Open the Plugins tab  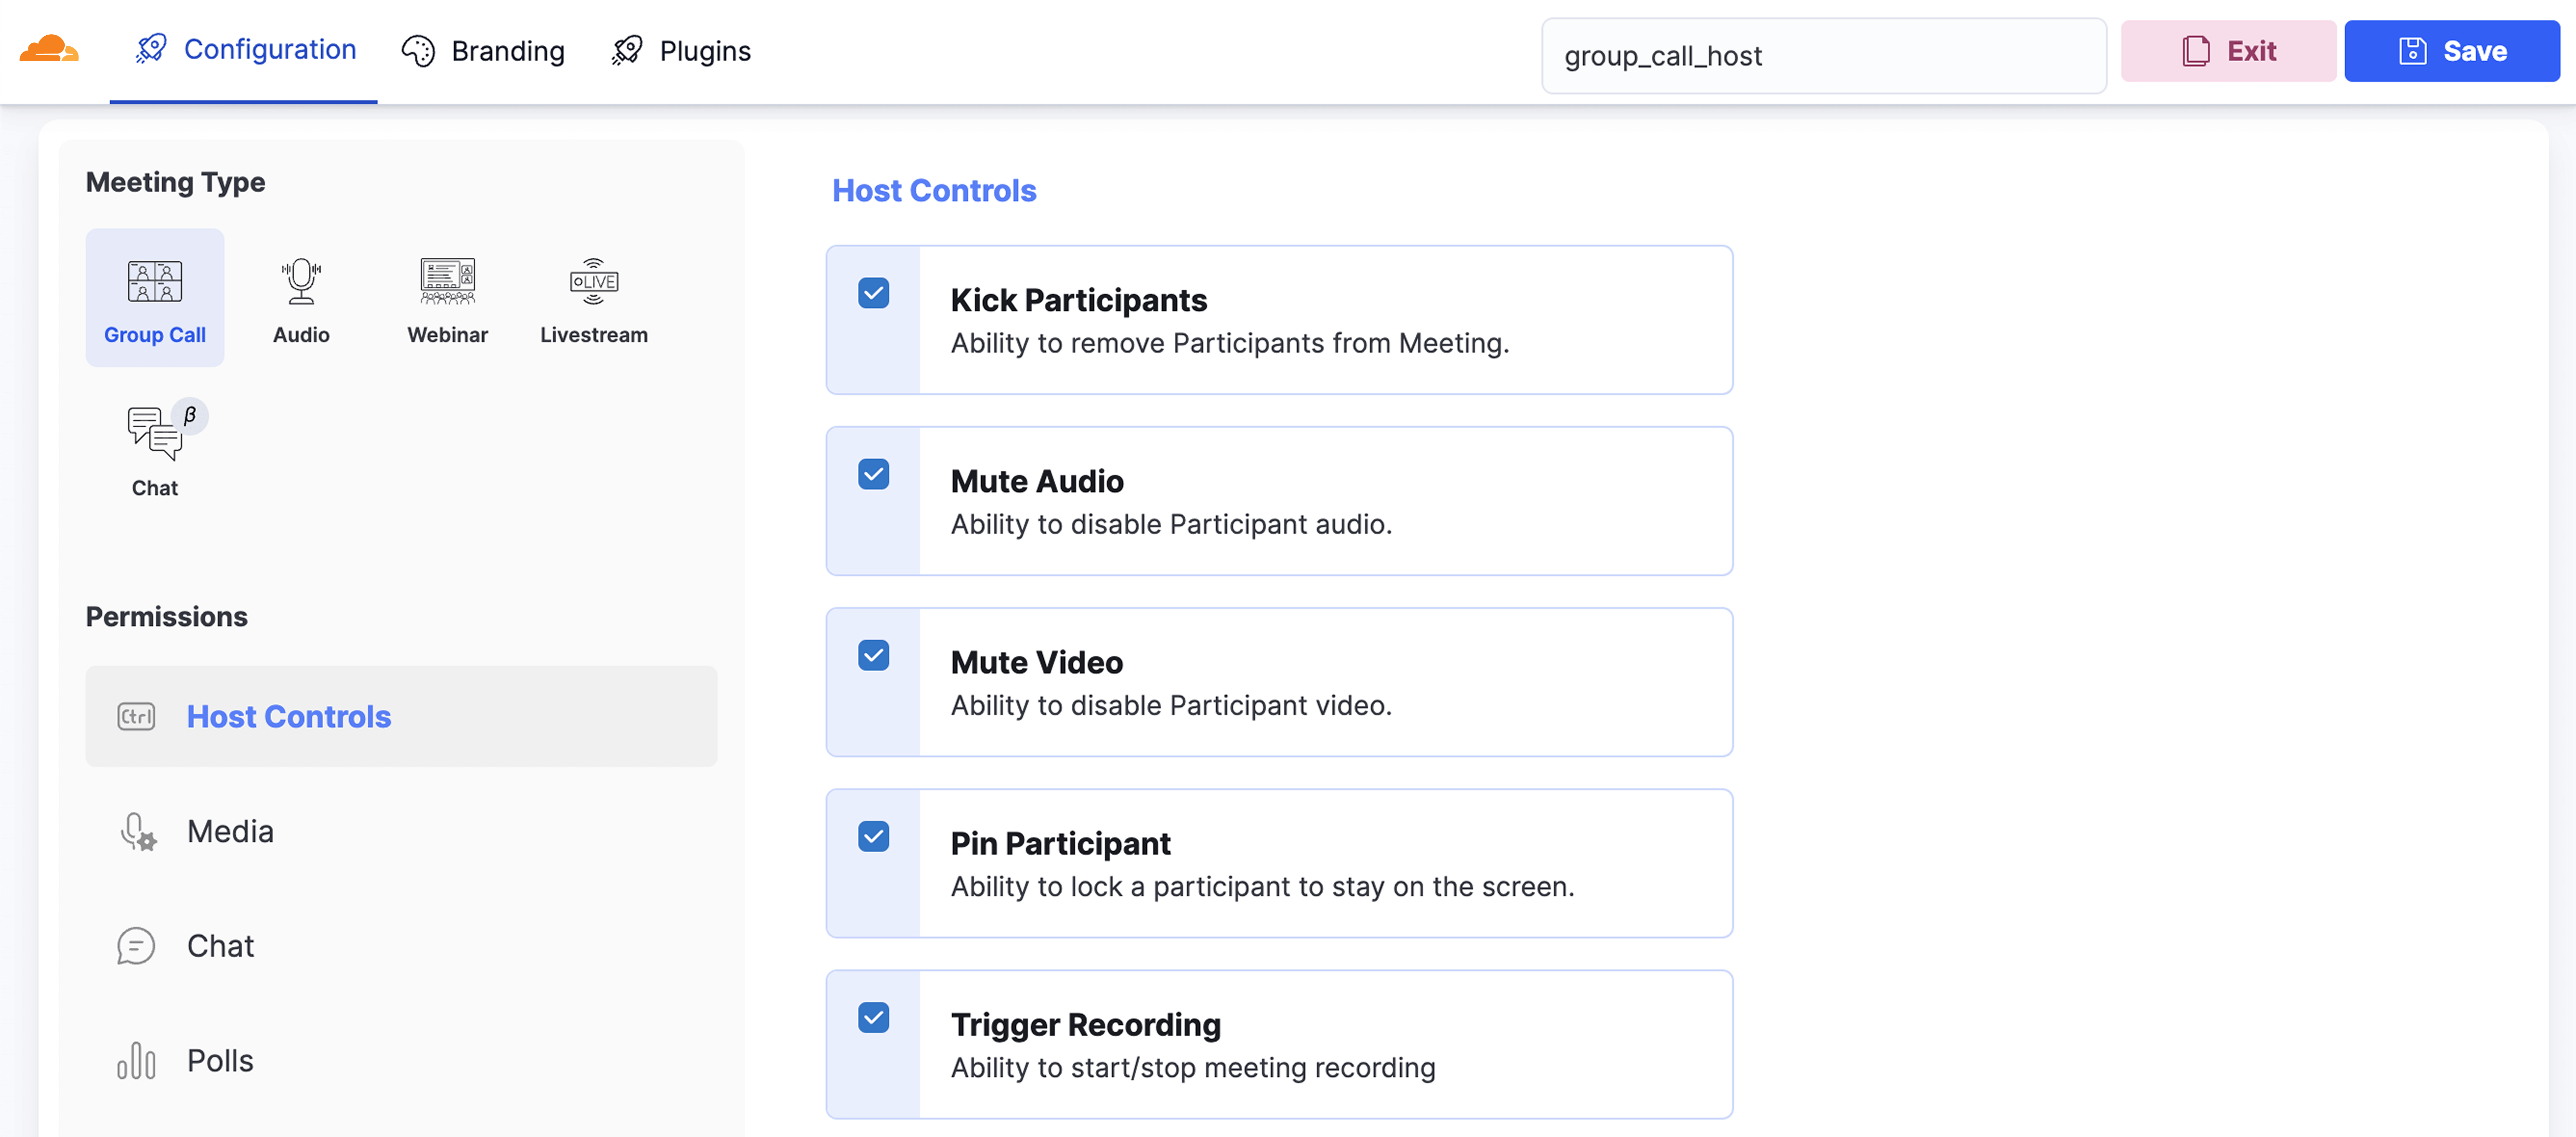[681, 51]
